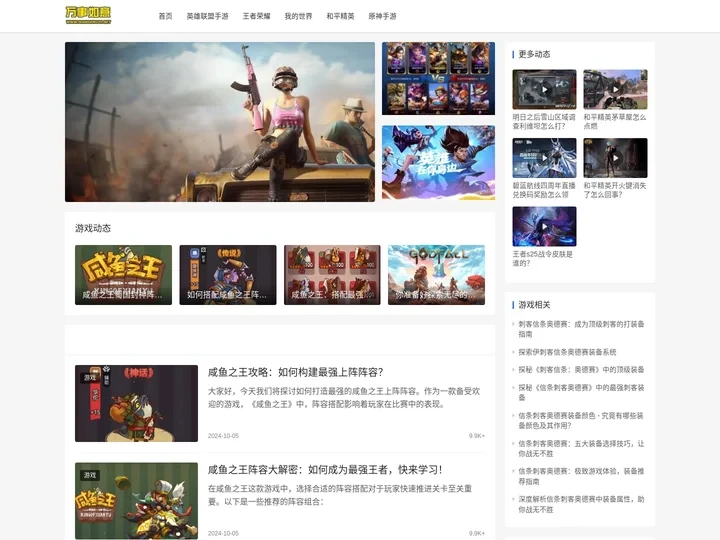Screen dimensions: 720x540
Task: Open link 和平精英开火键消失了怎么回事?
Action: (614, 190)
